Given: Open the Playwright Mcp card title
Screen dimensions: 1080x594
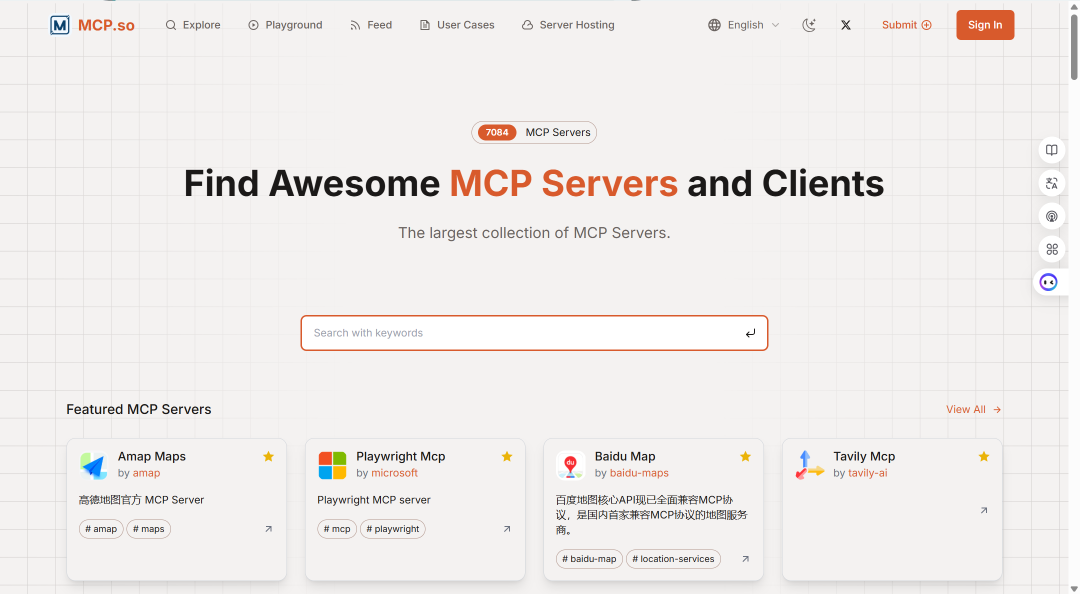Looking at the screenshot, I should click(401, 456).
